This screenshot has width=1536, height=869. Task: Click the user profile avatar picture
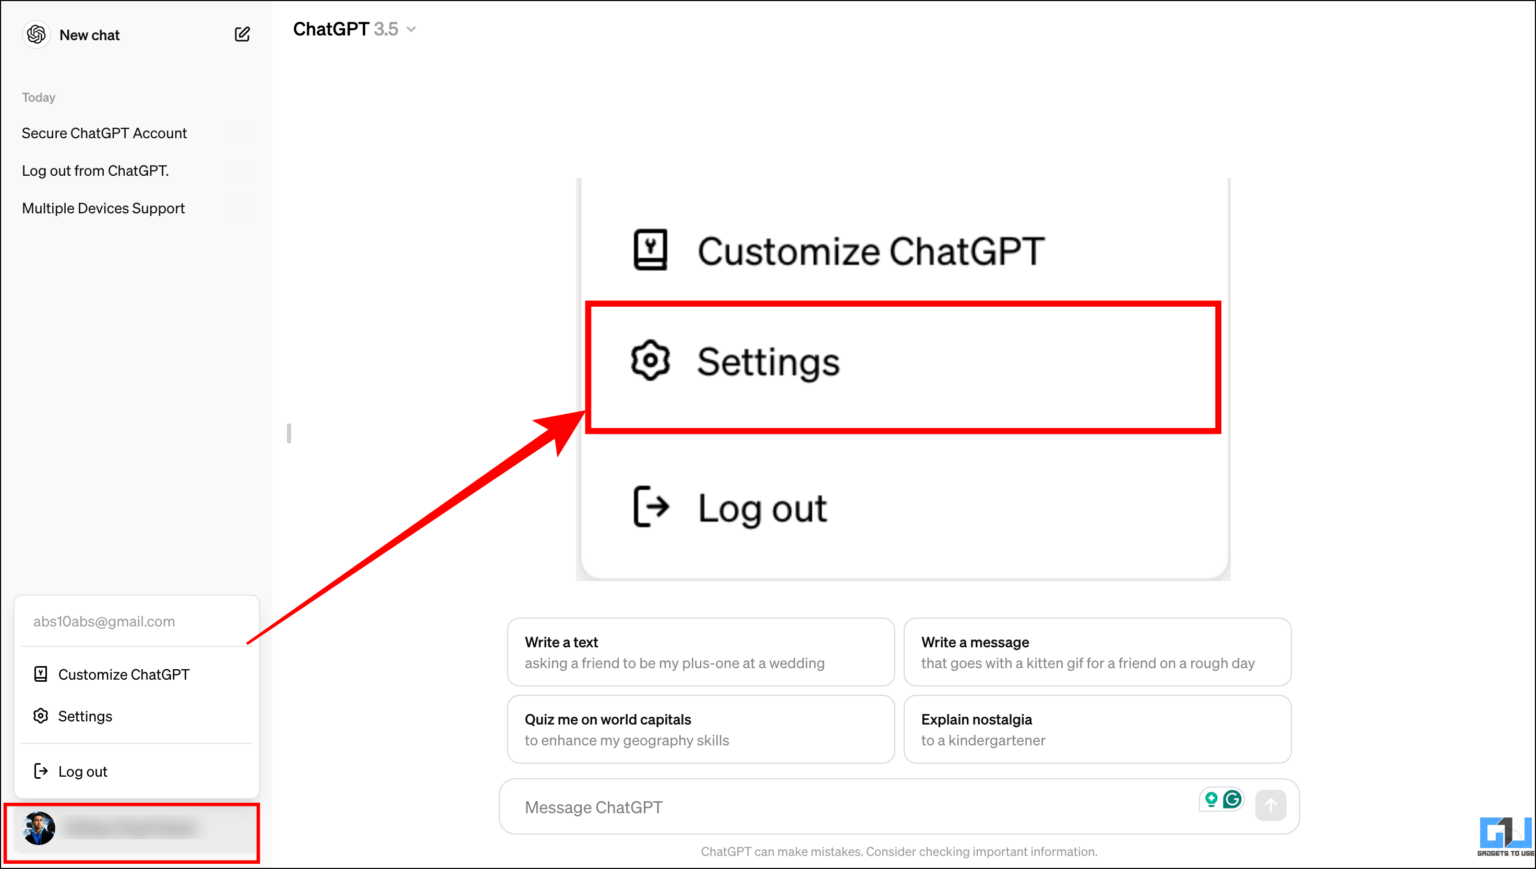click(39, 828)
